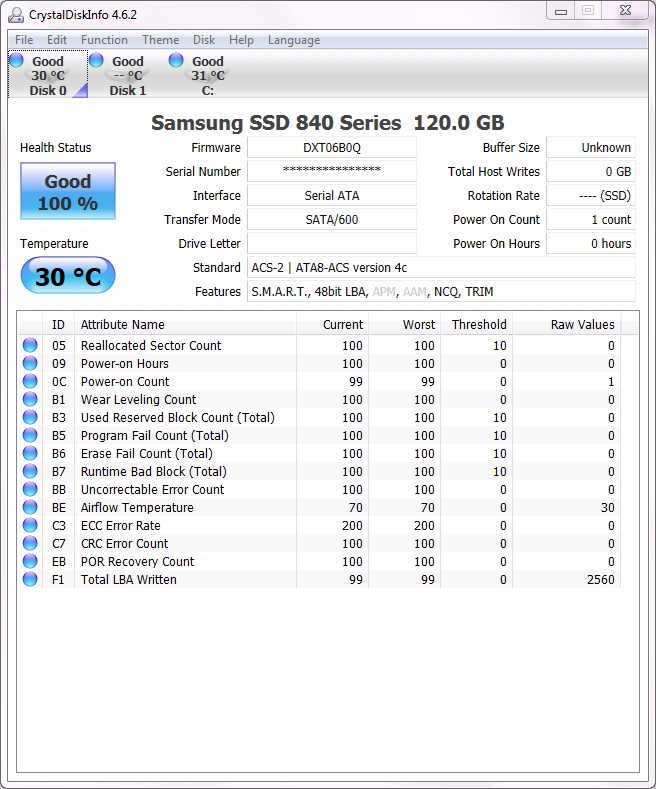Open the Function menu

coord(104,40)
